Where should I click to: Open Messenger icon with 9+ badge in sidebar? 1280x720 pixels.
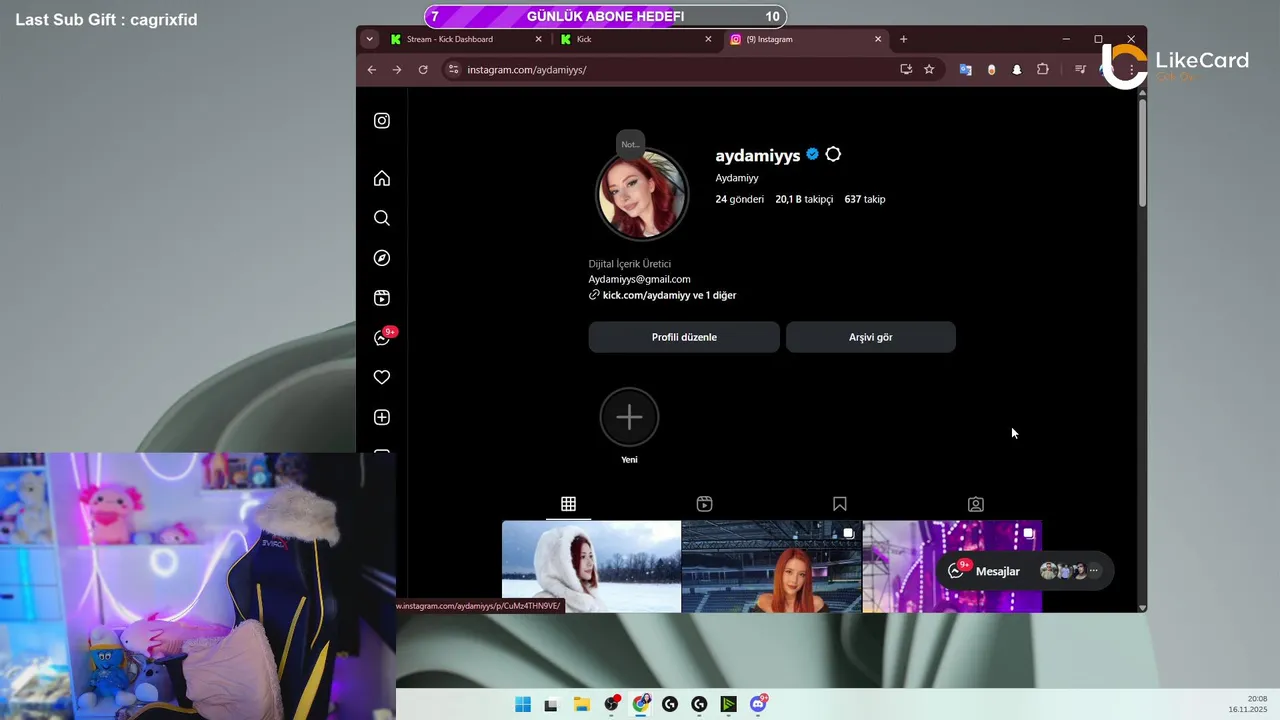pos(383,337)
